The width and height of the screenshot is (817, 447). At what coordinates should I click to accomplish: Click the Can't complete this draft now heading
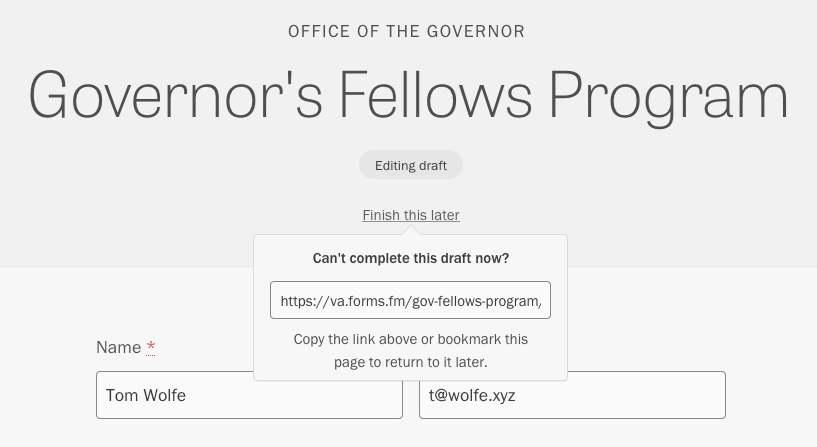tap(411, 258)
